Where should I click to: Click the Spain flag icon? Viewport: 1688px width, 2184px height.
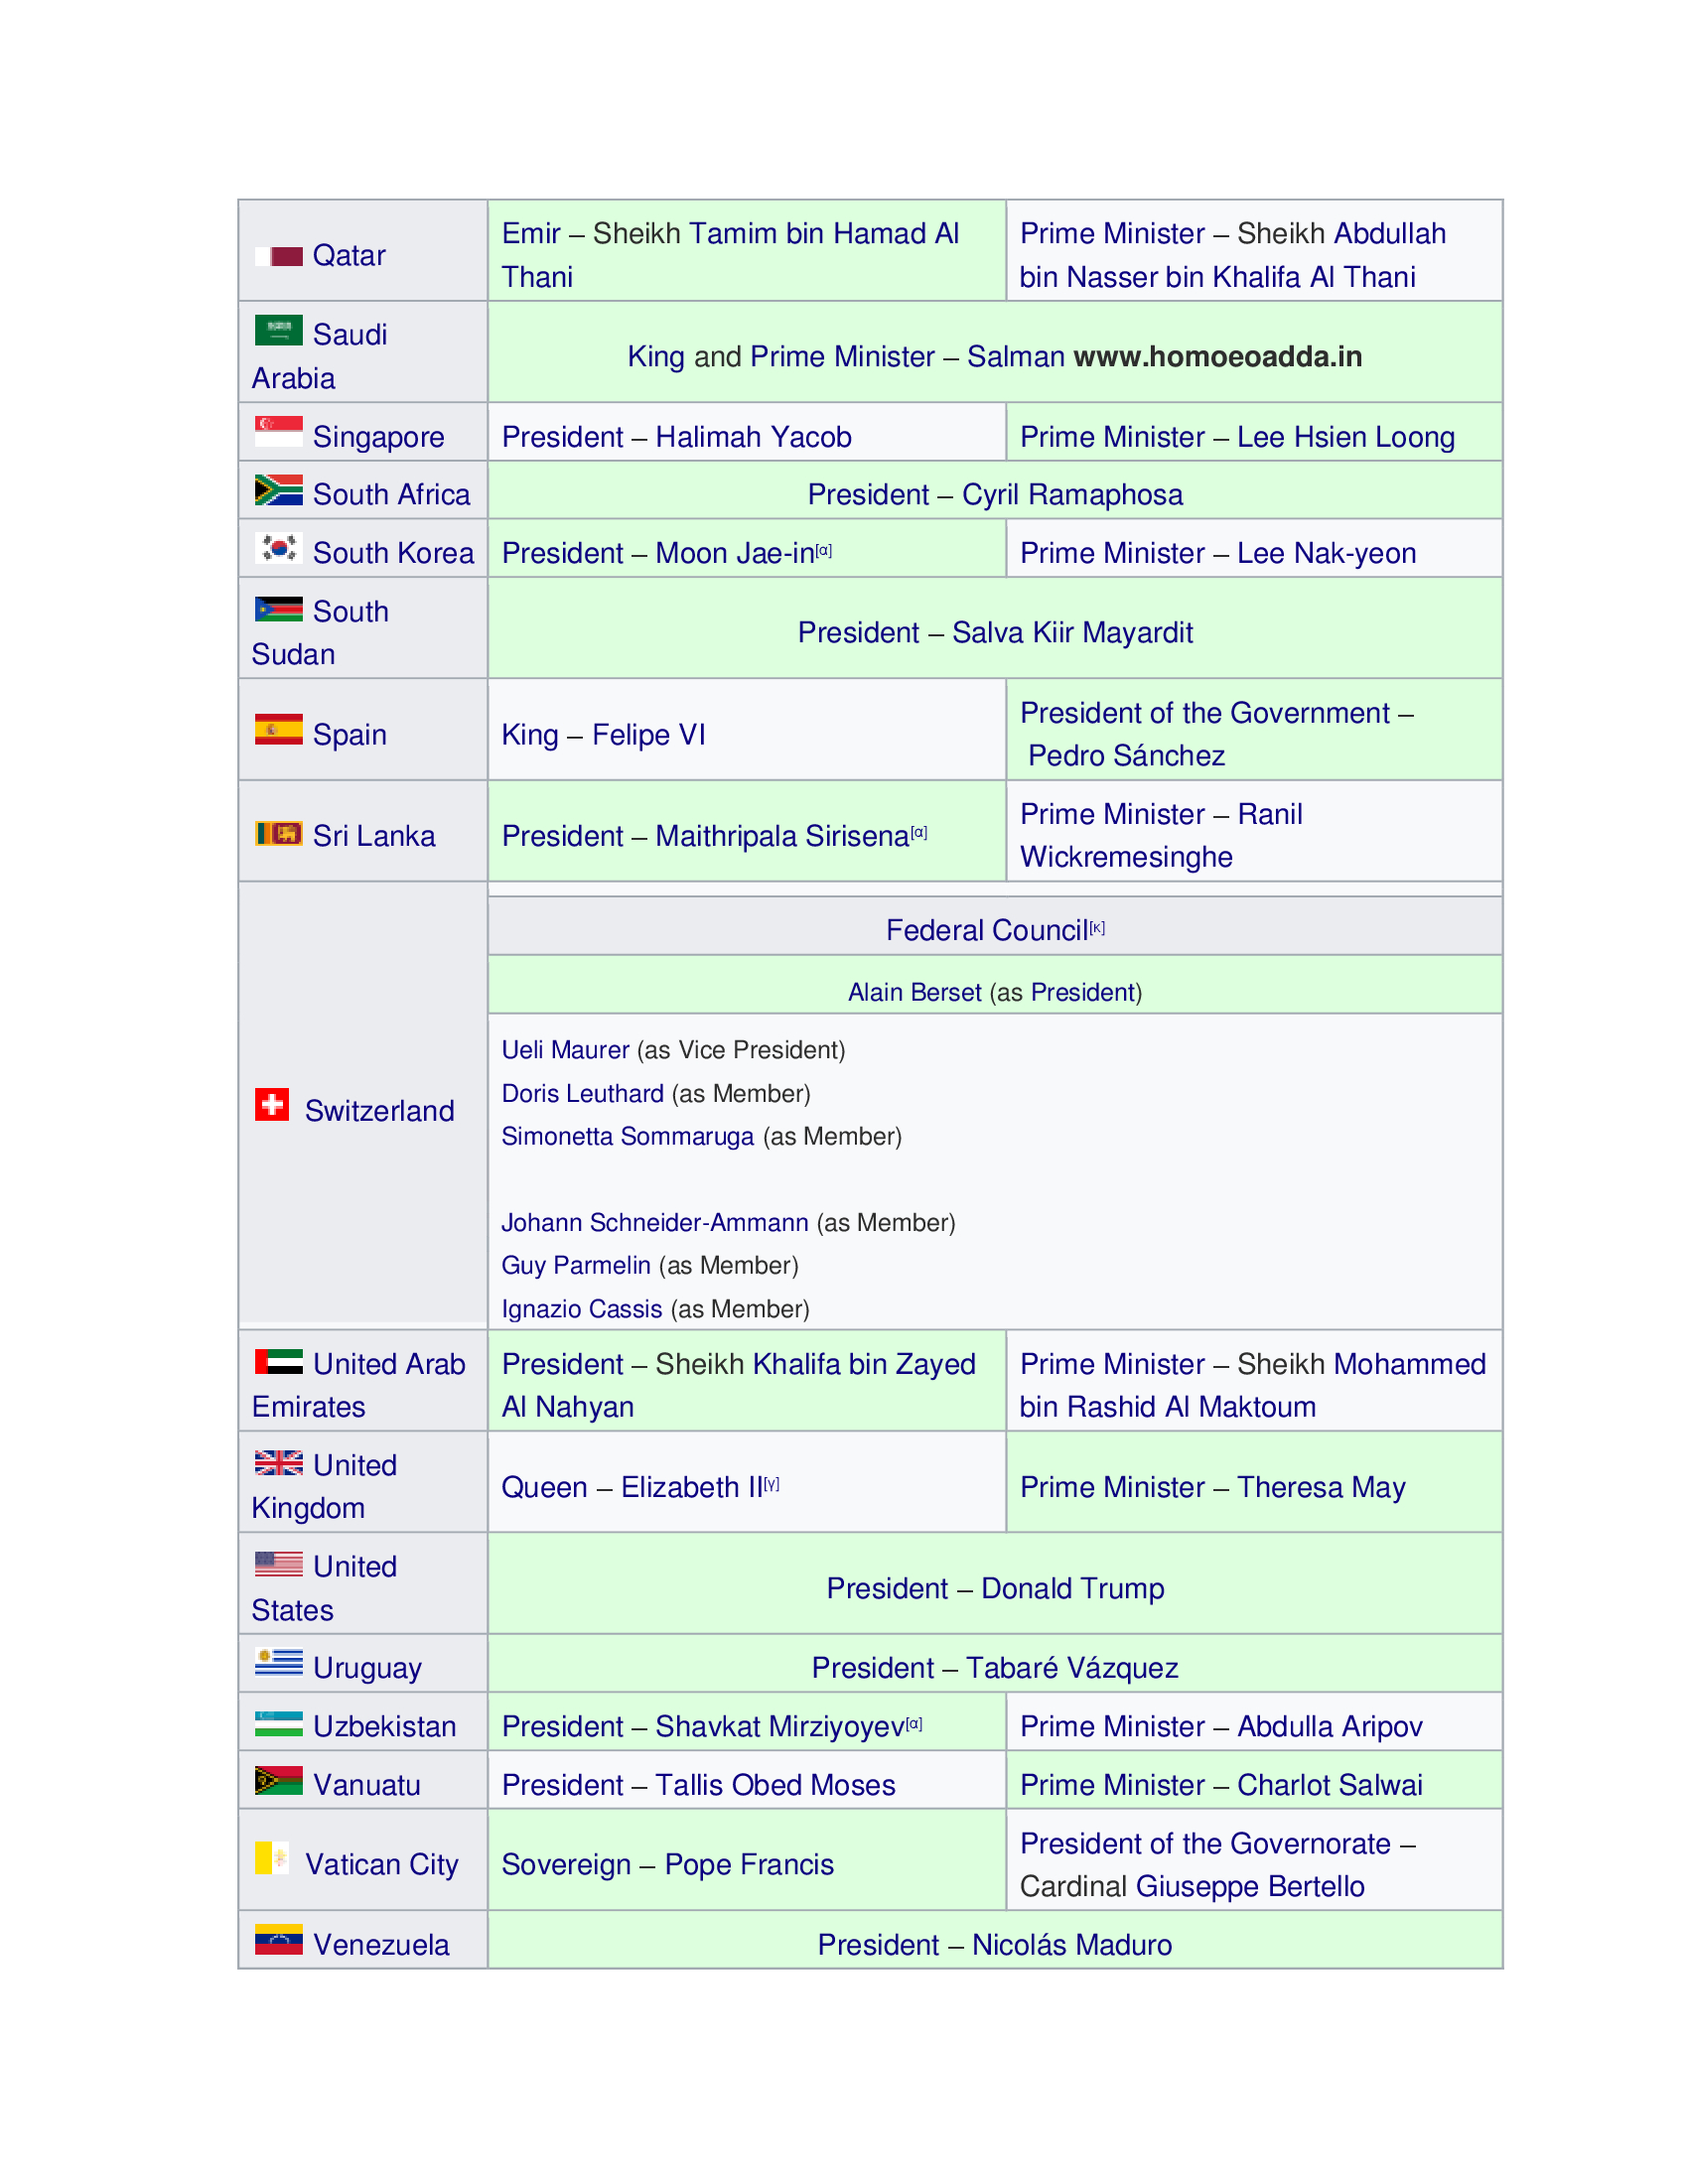click(278, 730)
